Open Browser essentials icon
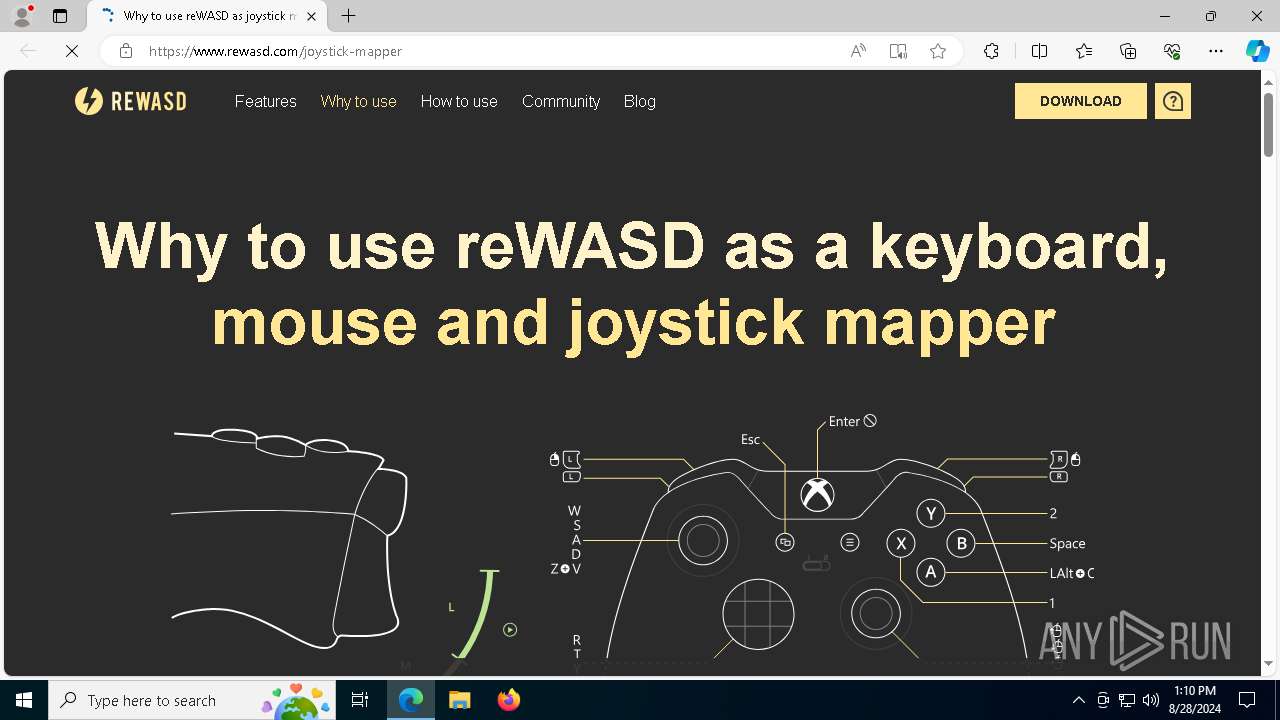Screen dimensions: 1280x720 pos(1172,51)
